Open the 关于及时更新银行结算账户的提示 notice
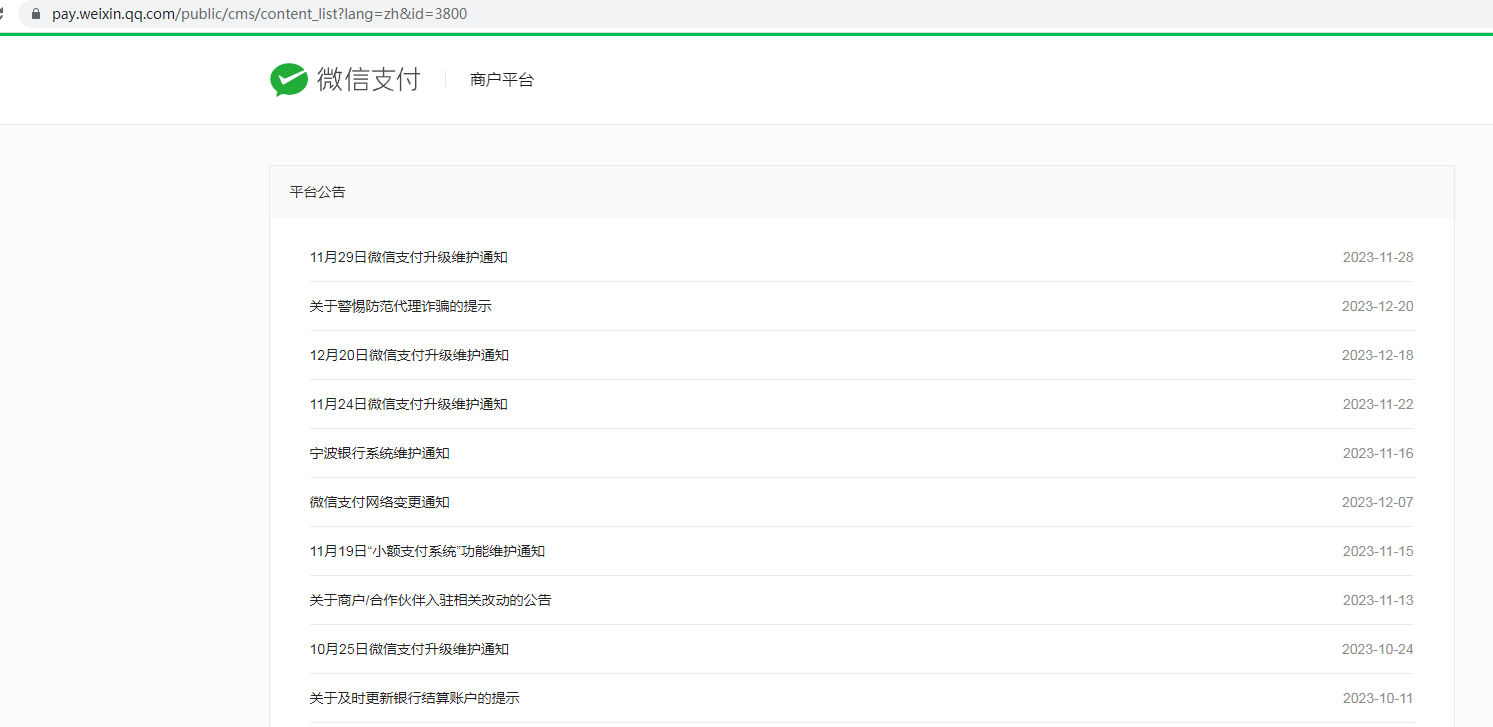This screenshot has width=1493, height=727. pyautogui.click(x=414, y=697)
